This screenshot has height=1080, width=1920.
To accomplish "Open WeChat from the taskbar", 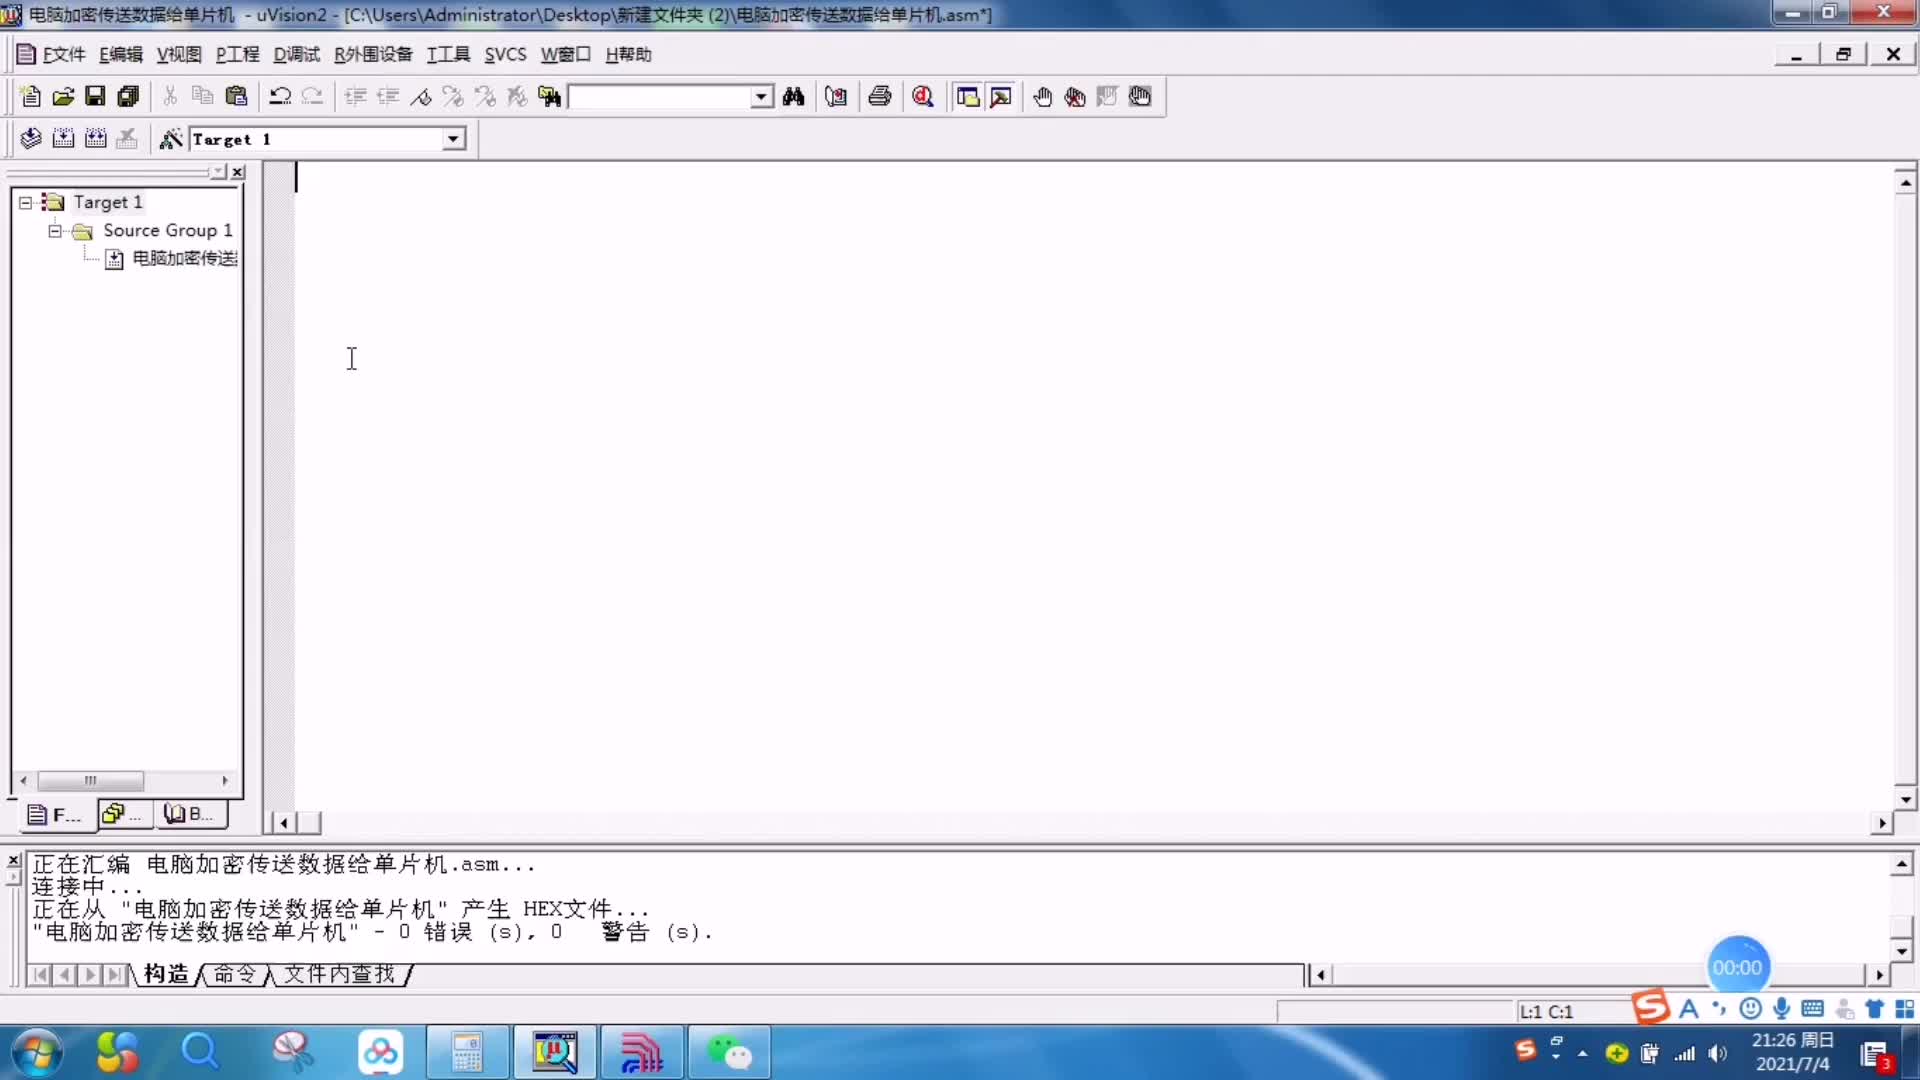I will (729, 1052).
